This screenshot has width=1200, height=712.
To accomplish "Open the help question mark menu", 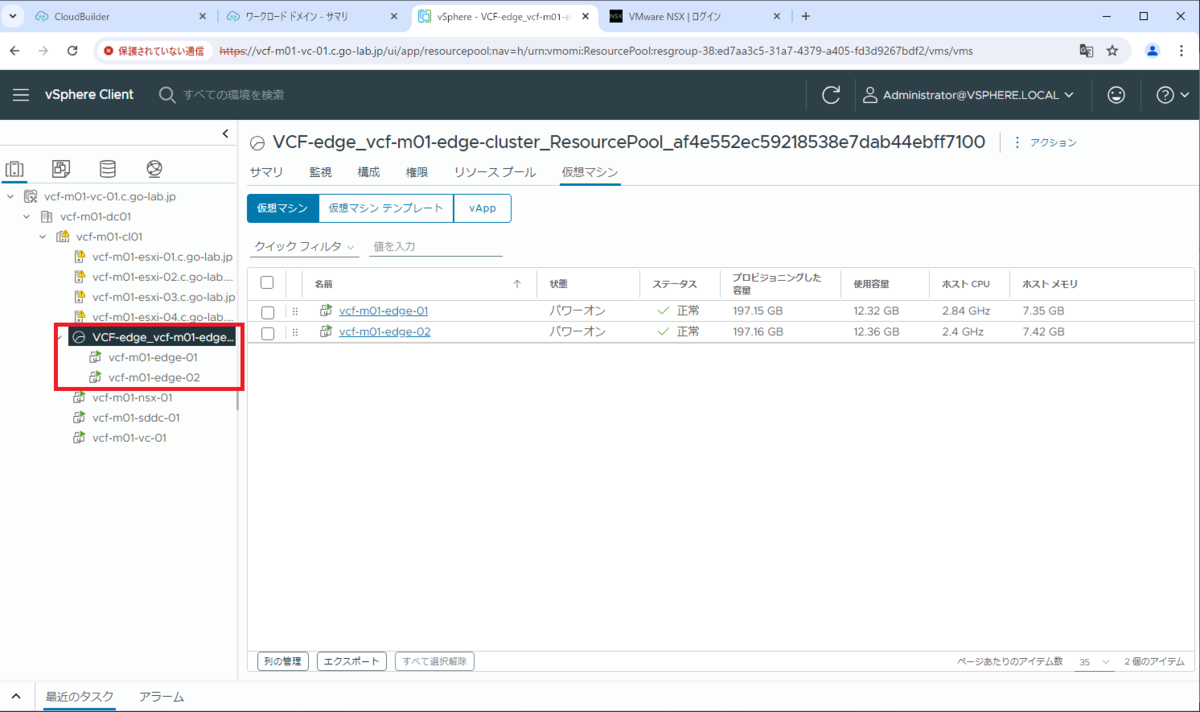I will point(1172,95).
